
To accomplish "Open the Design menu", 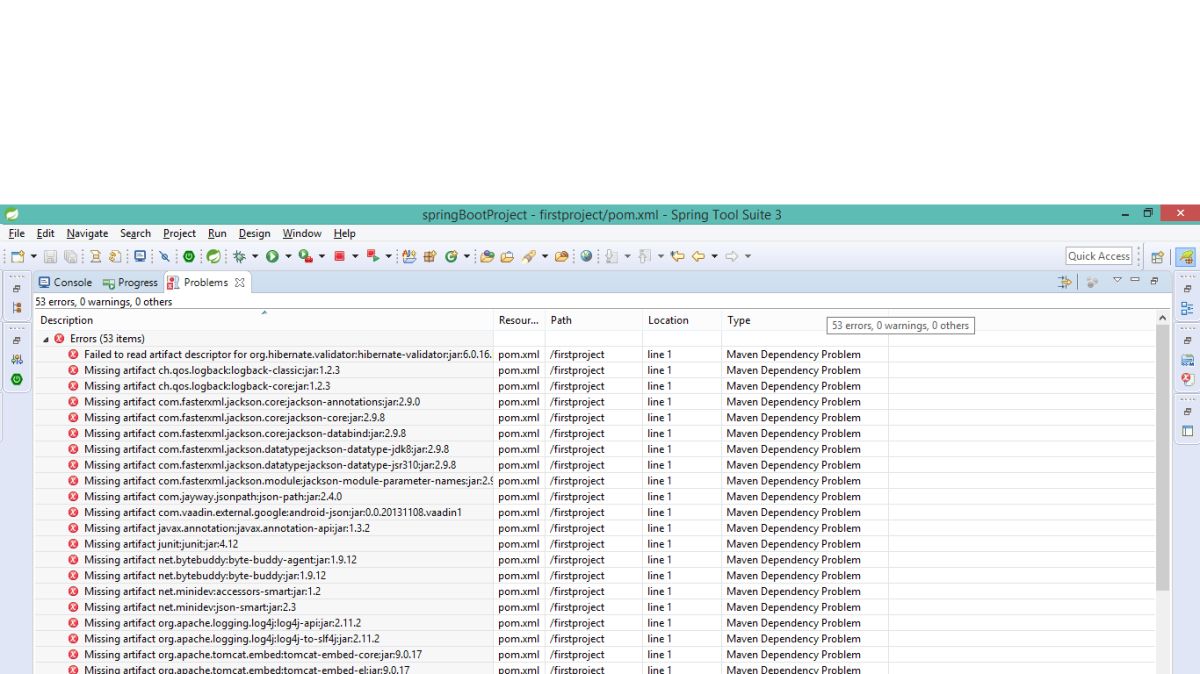I will 254,233.
